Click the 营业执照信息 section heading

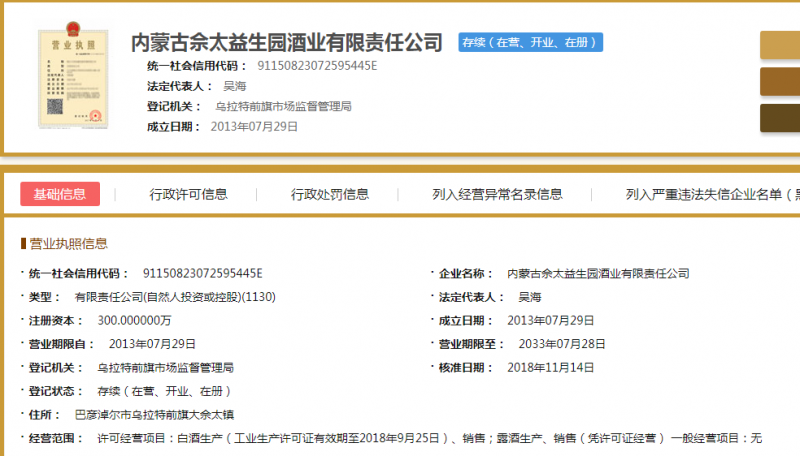tap(68, 243)
